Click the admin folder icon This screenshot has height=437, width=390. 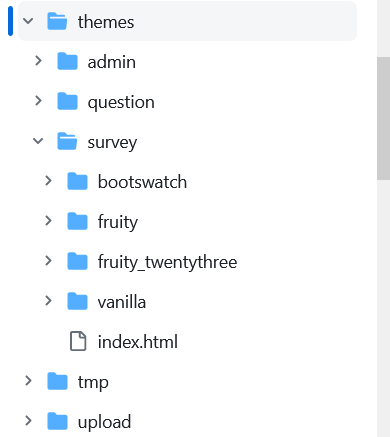pyautogui.click(x=67, y=61)
